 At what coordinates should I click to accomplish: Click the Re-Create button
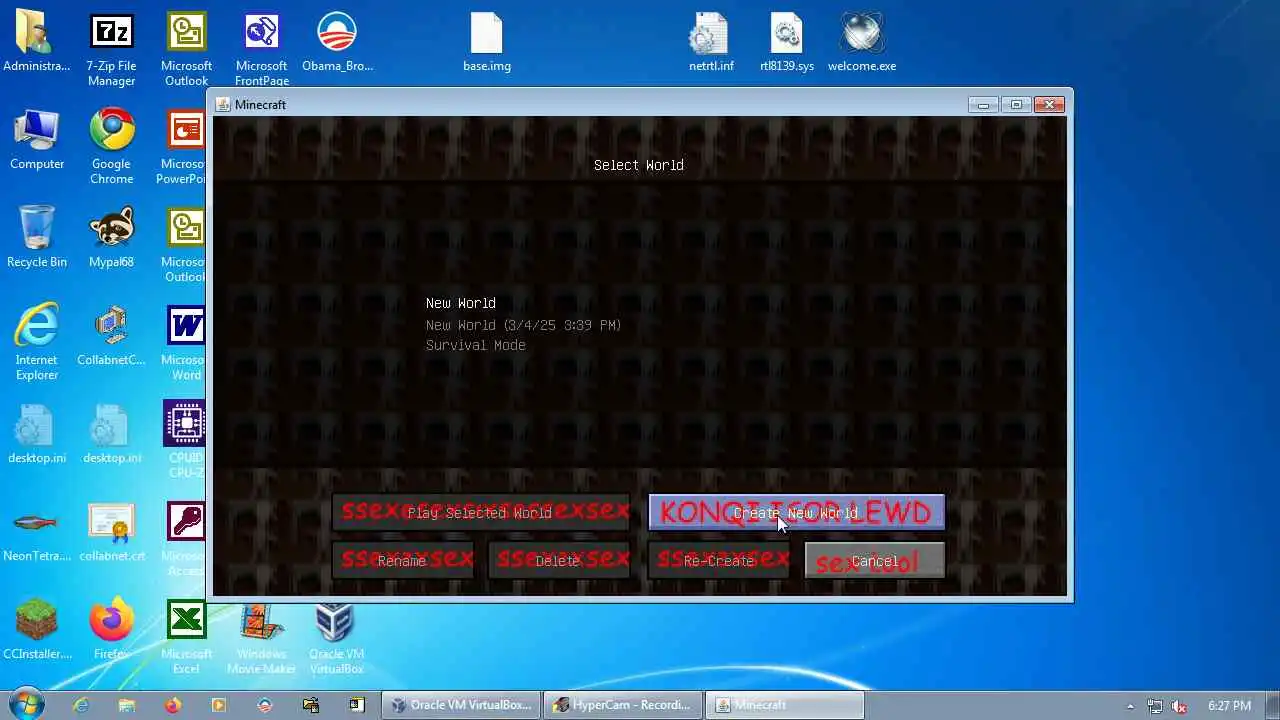(719, 561)
